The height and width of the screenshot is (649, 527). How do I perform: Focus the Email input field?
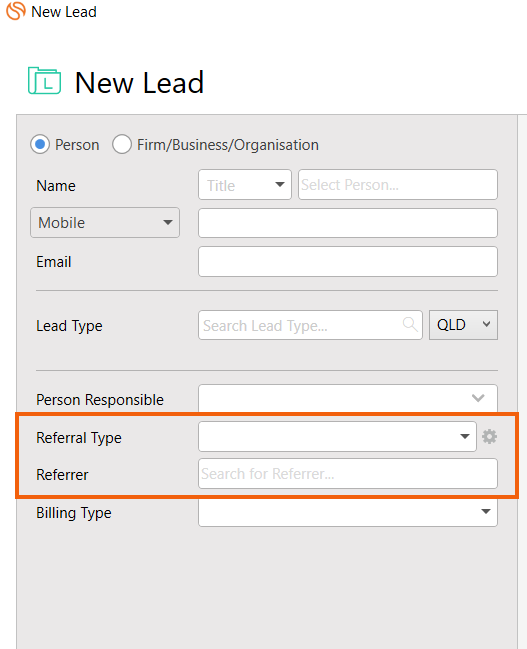click(x=348, y=262)
